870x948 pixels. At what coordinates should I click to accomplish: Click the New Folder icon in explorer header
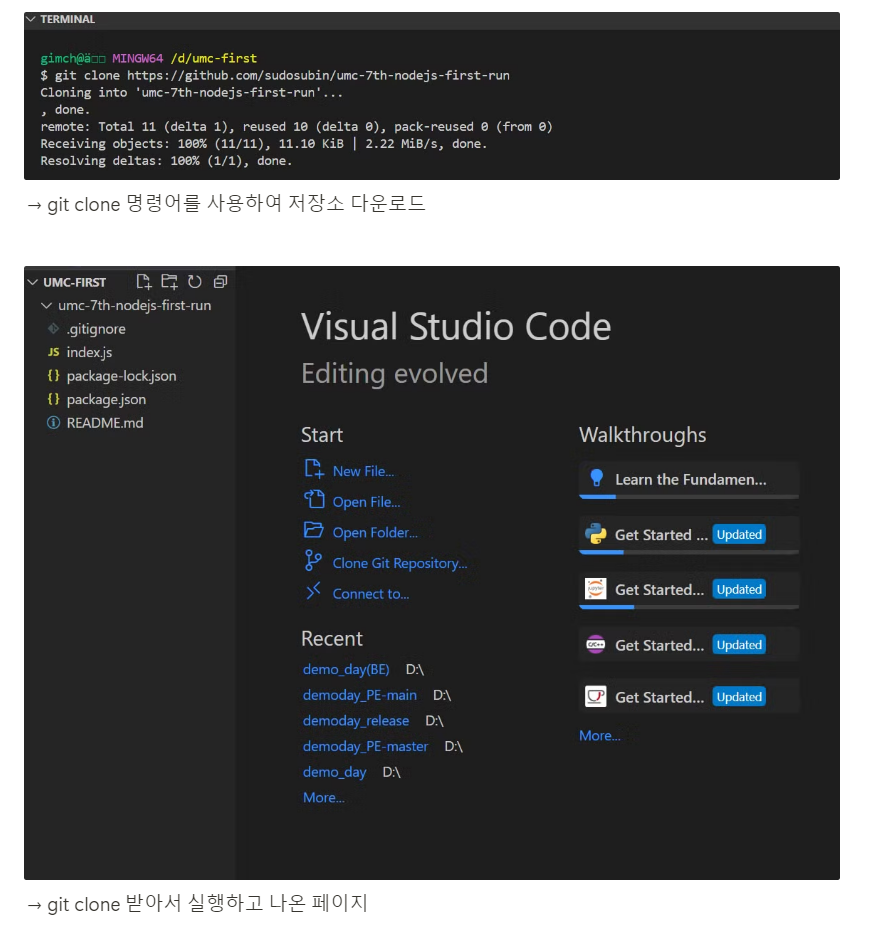click(169, 282)
